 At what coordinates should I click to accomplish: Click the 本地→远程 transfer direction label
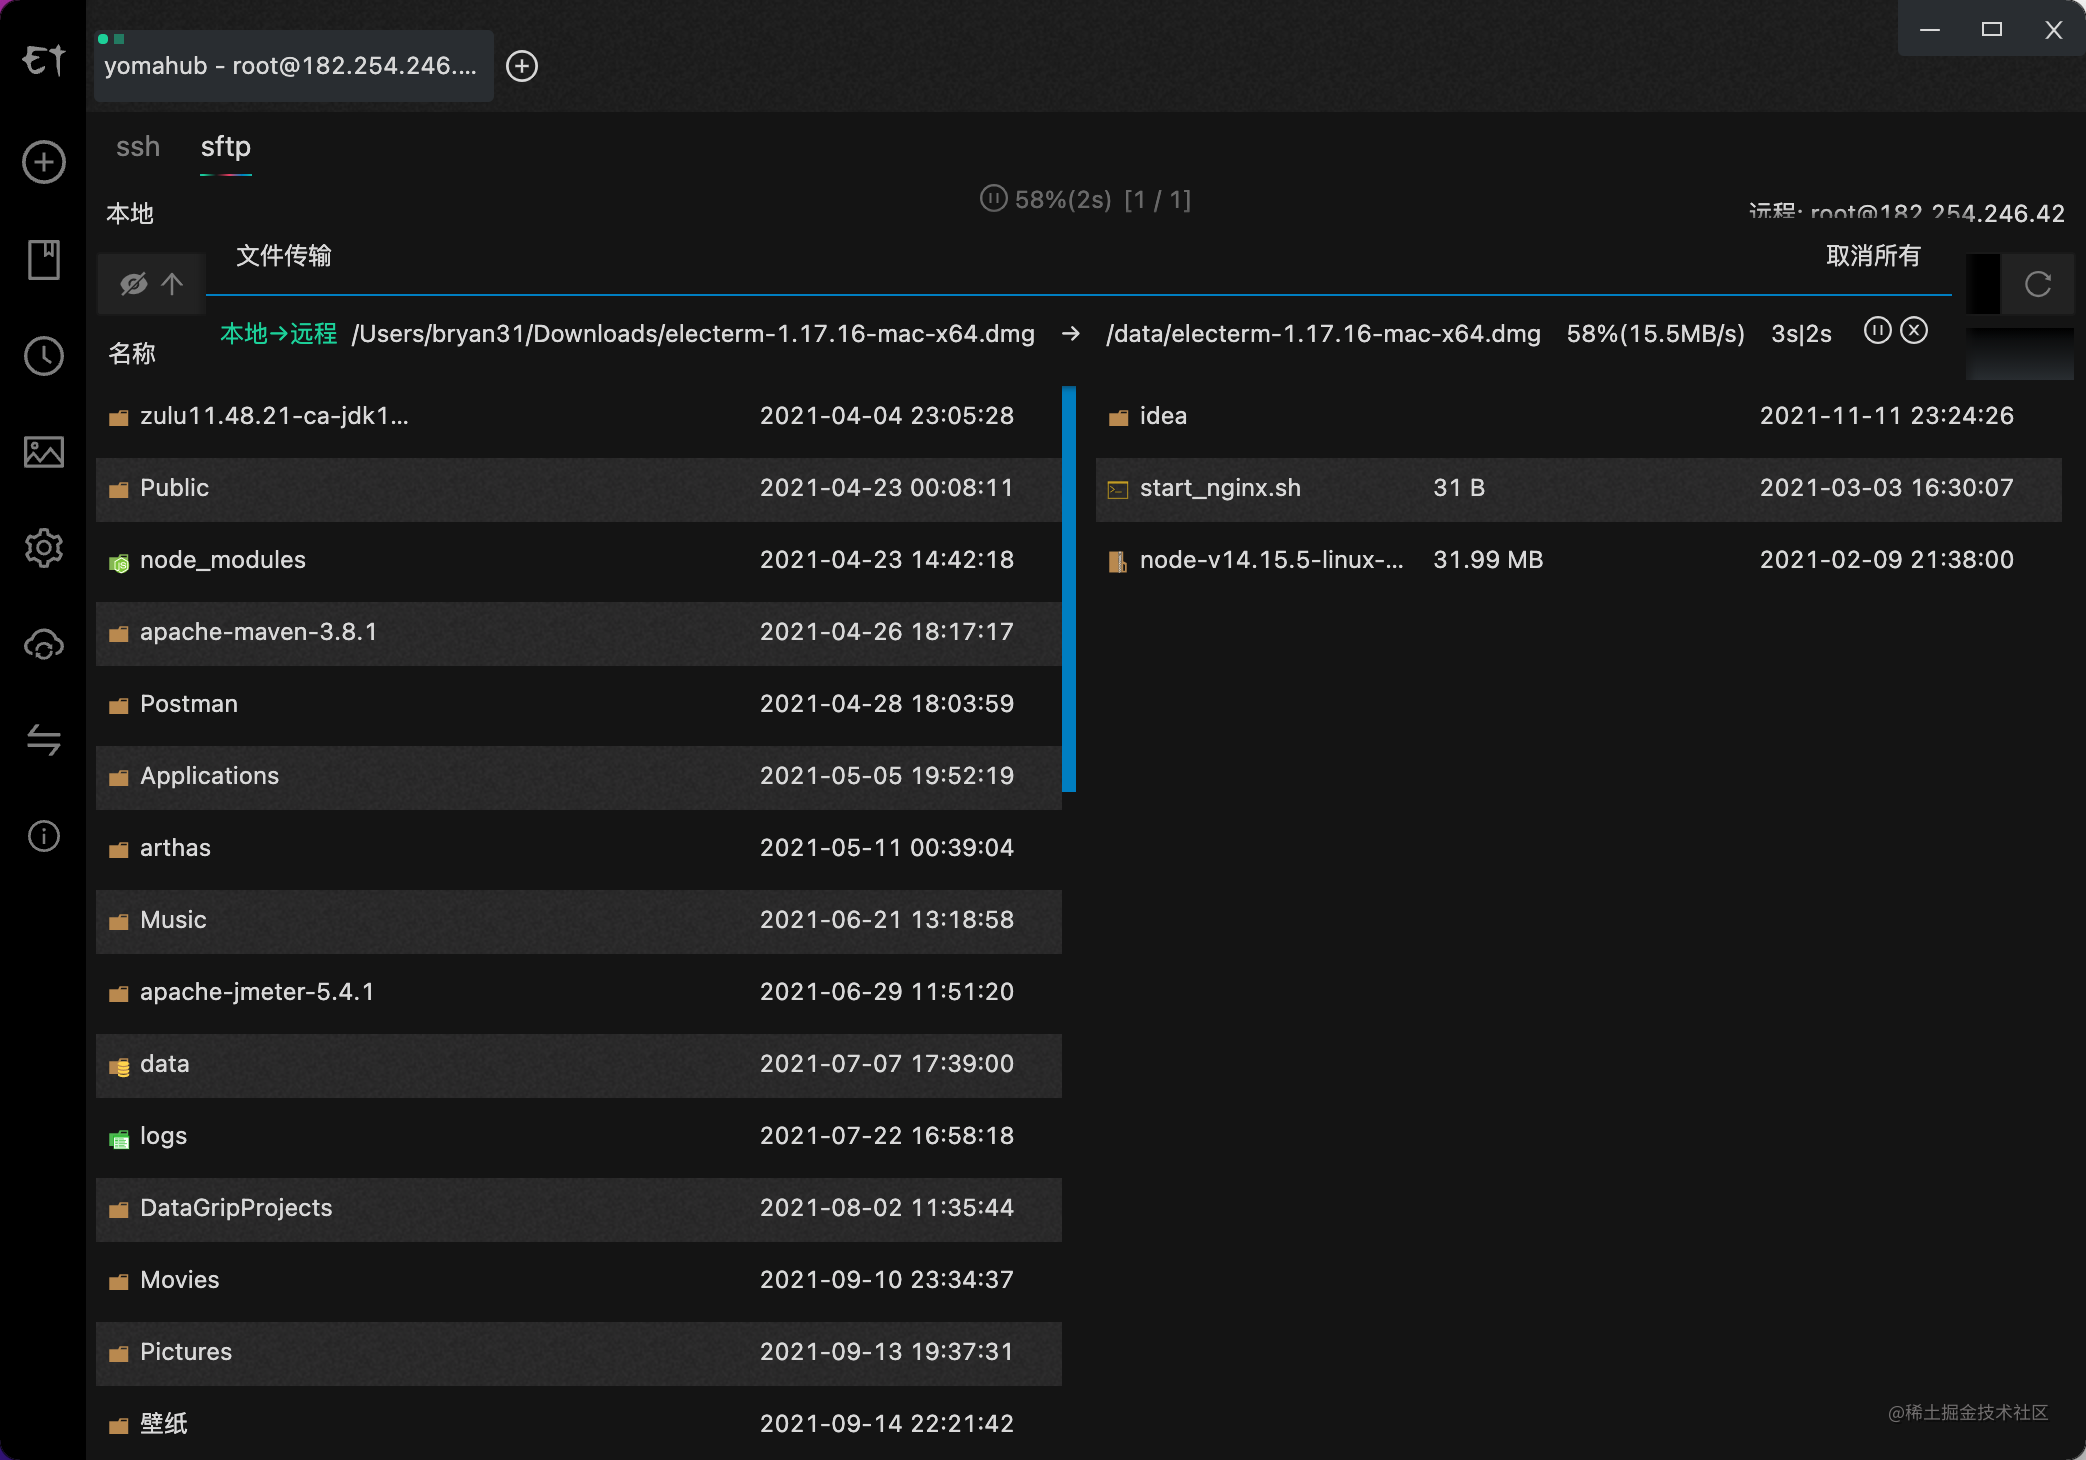coord(278,334)
